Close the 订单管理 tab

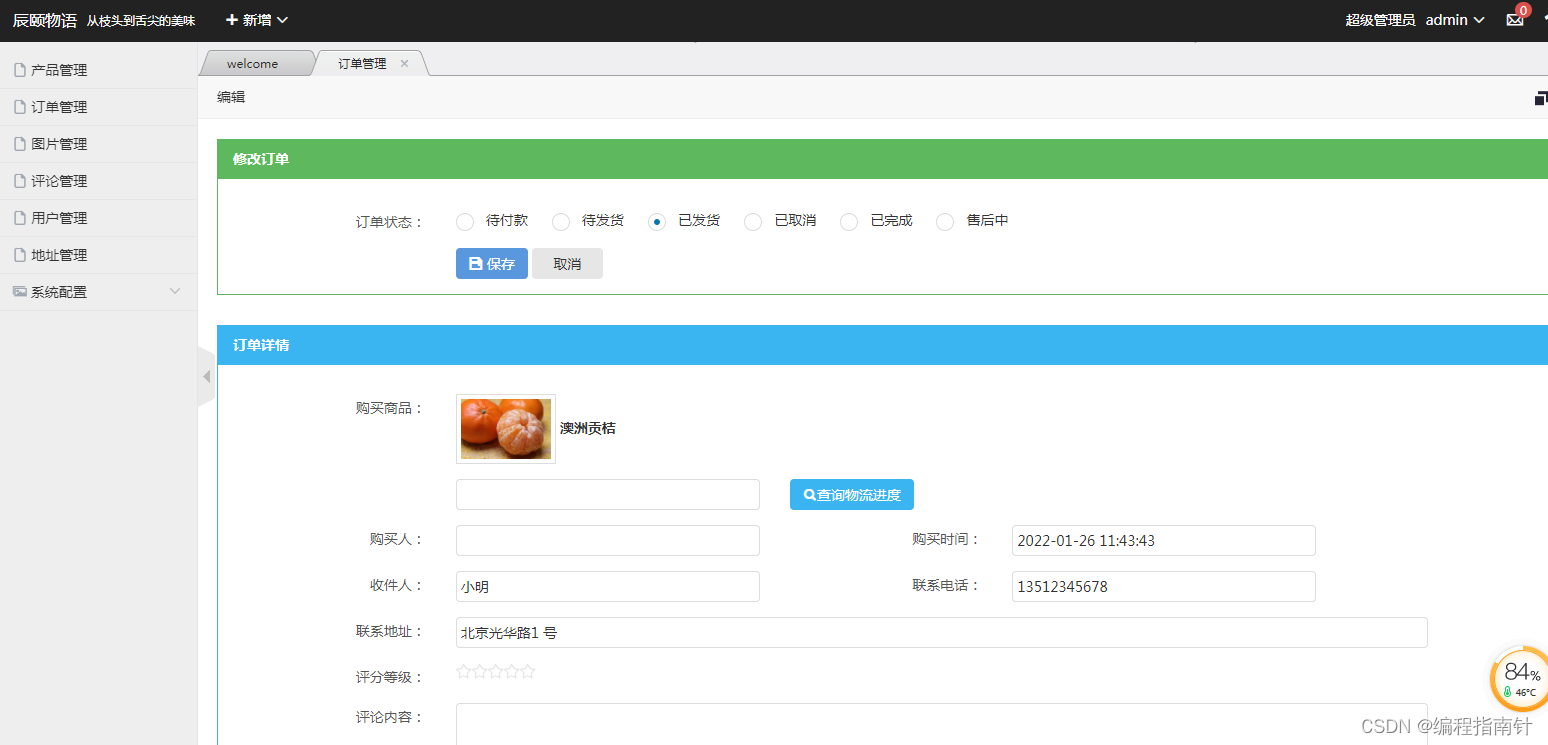tap(405, 64)
